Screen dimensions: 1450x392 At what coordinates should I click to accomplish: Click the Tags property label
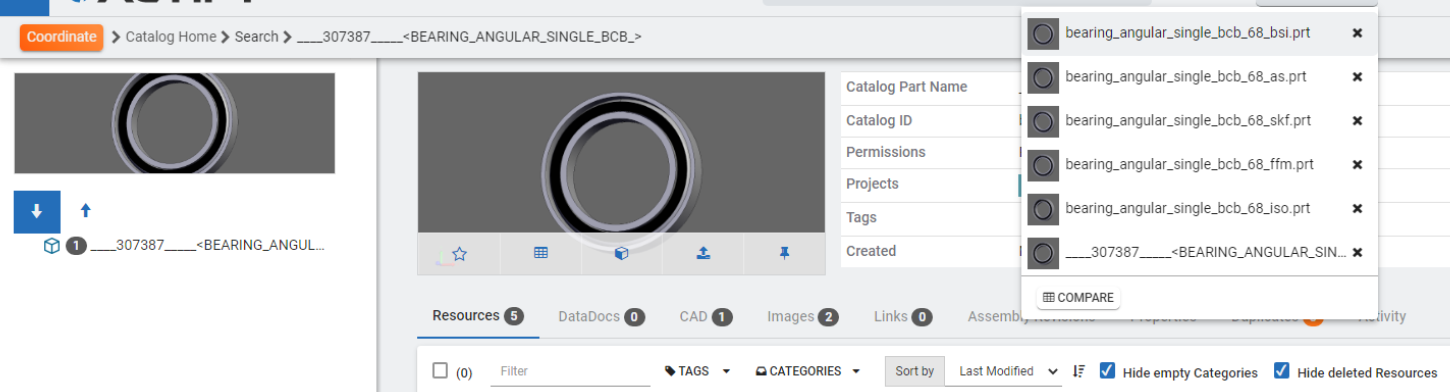point(861,217)
